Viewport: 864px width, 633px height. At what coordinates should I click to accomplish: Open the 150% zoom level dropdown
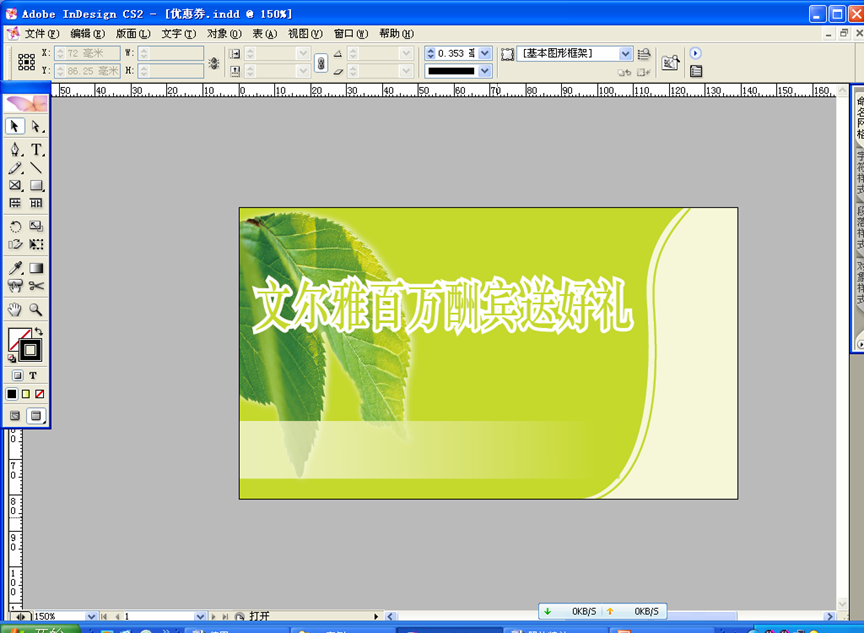pos(91,617)
